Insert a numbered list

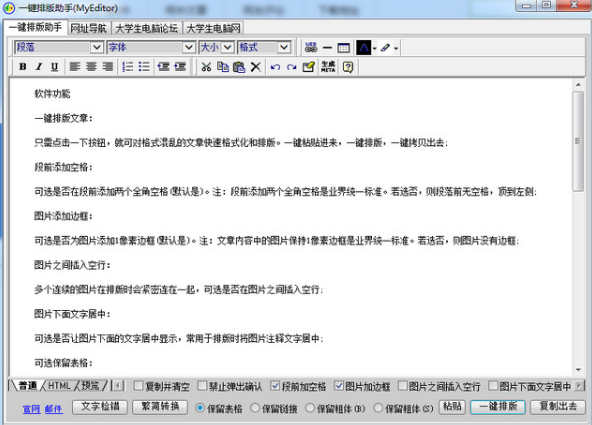click(128, 67)
